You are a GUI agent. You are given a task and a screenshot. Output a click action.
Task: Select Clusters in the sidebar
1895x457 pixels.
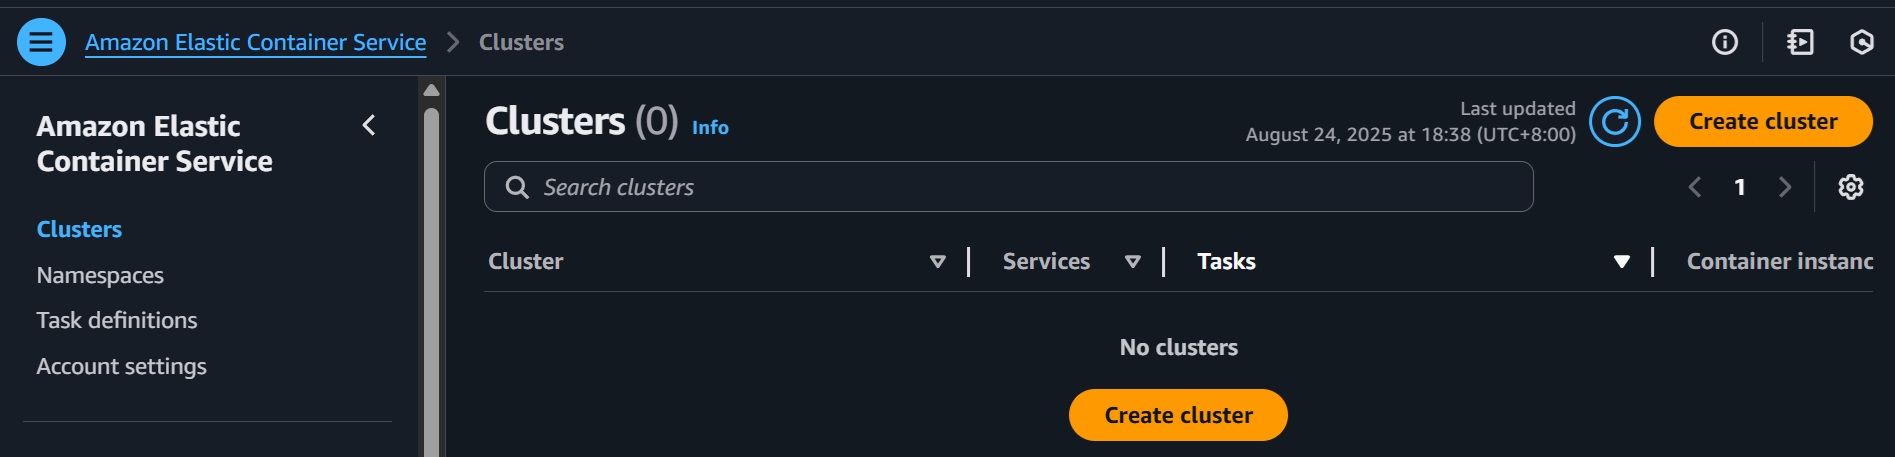coord(79,229)
